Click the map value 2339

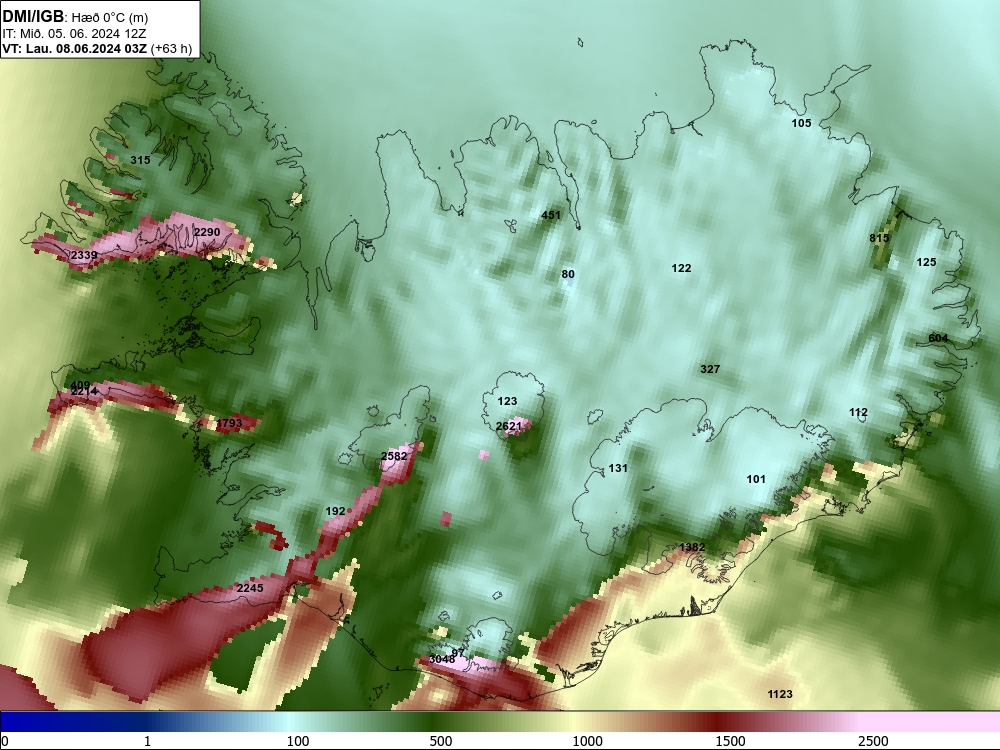[x=84, y=255]
